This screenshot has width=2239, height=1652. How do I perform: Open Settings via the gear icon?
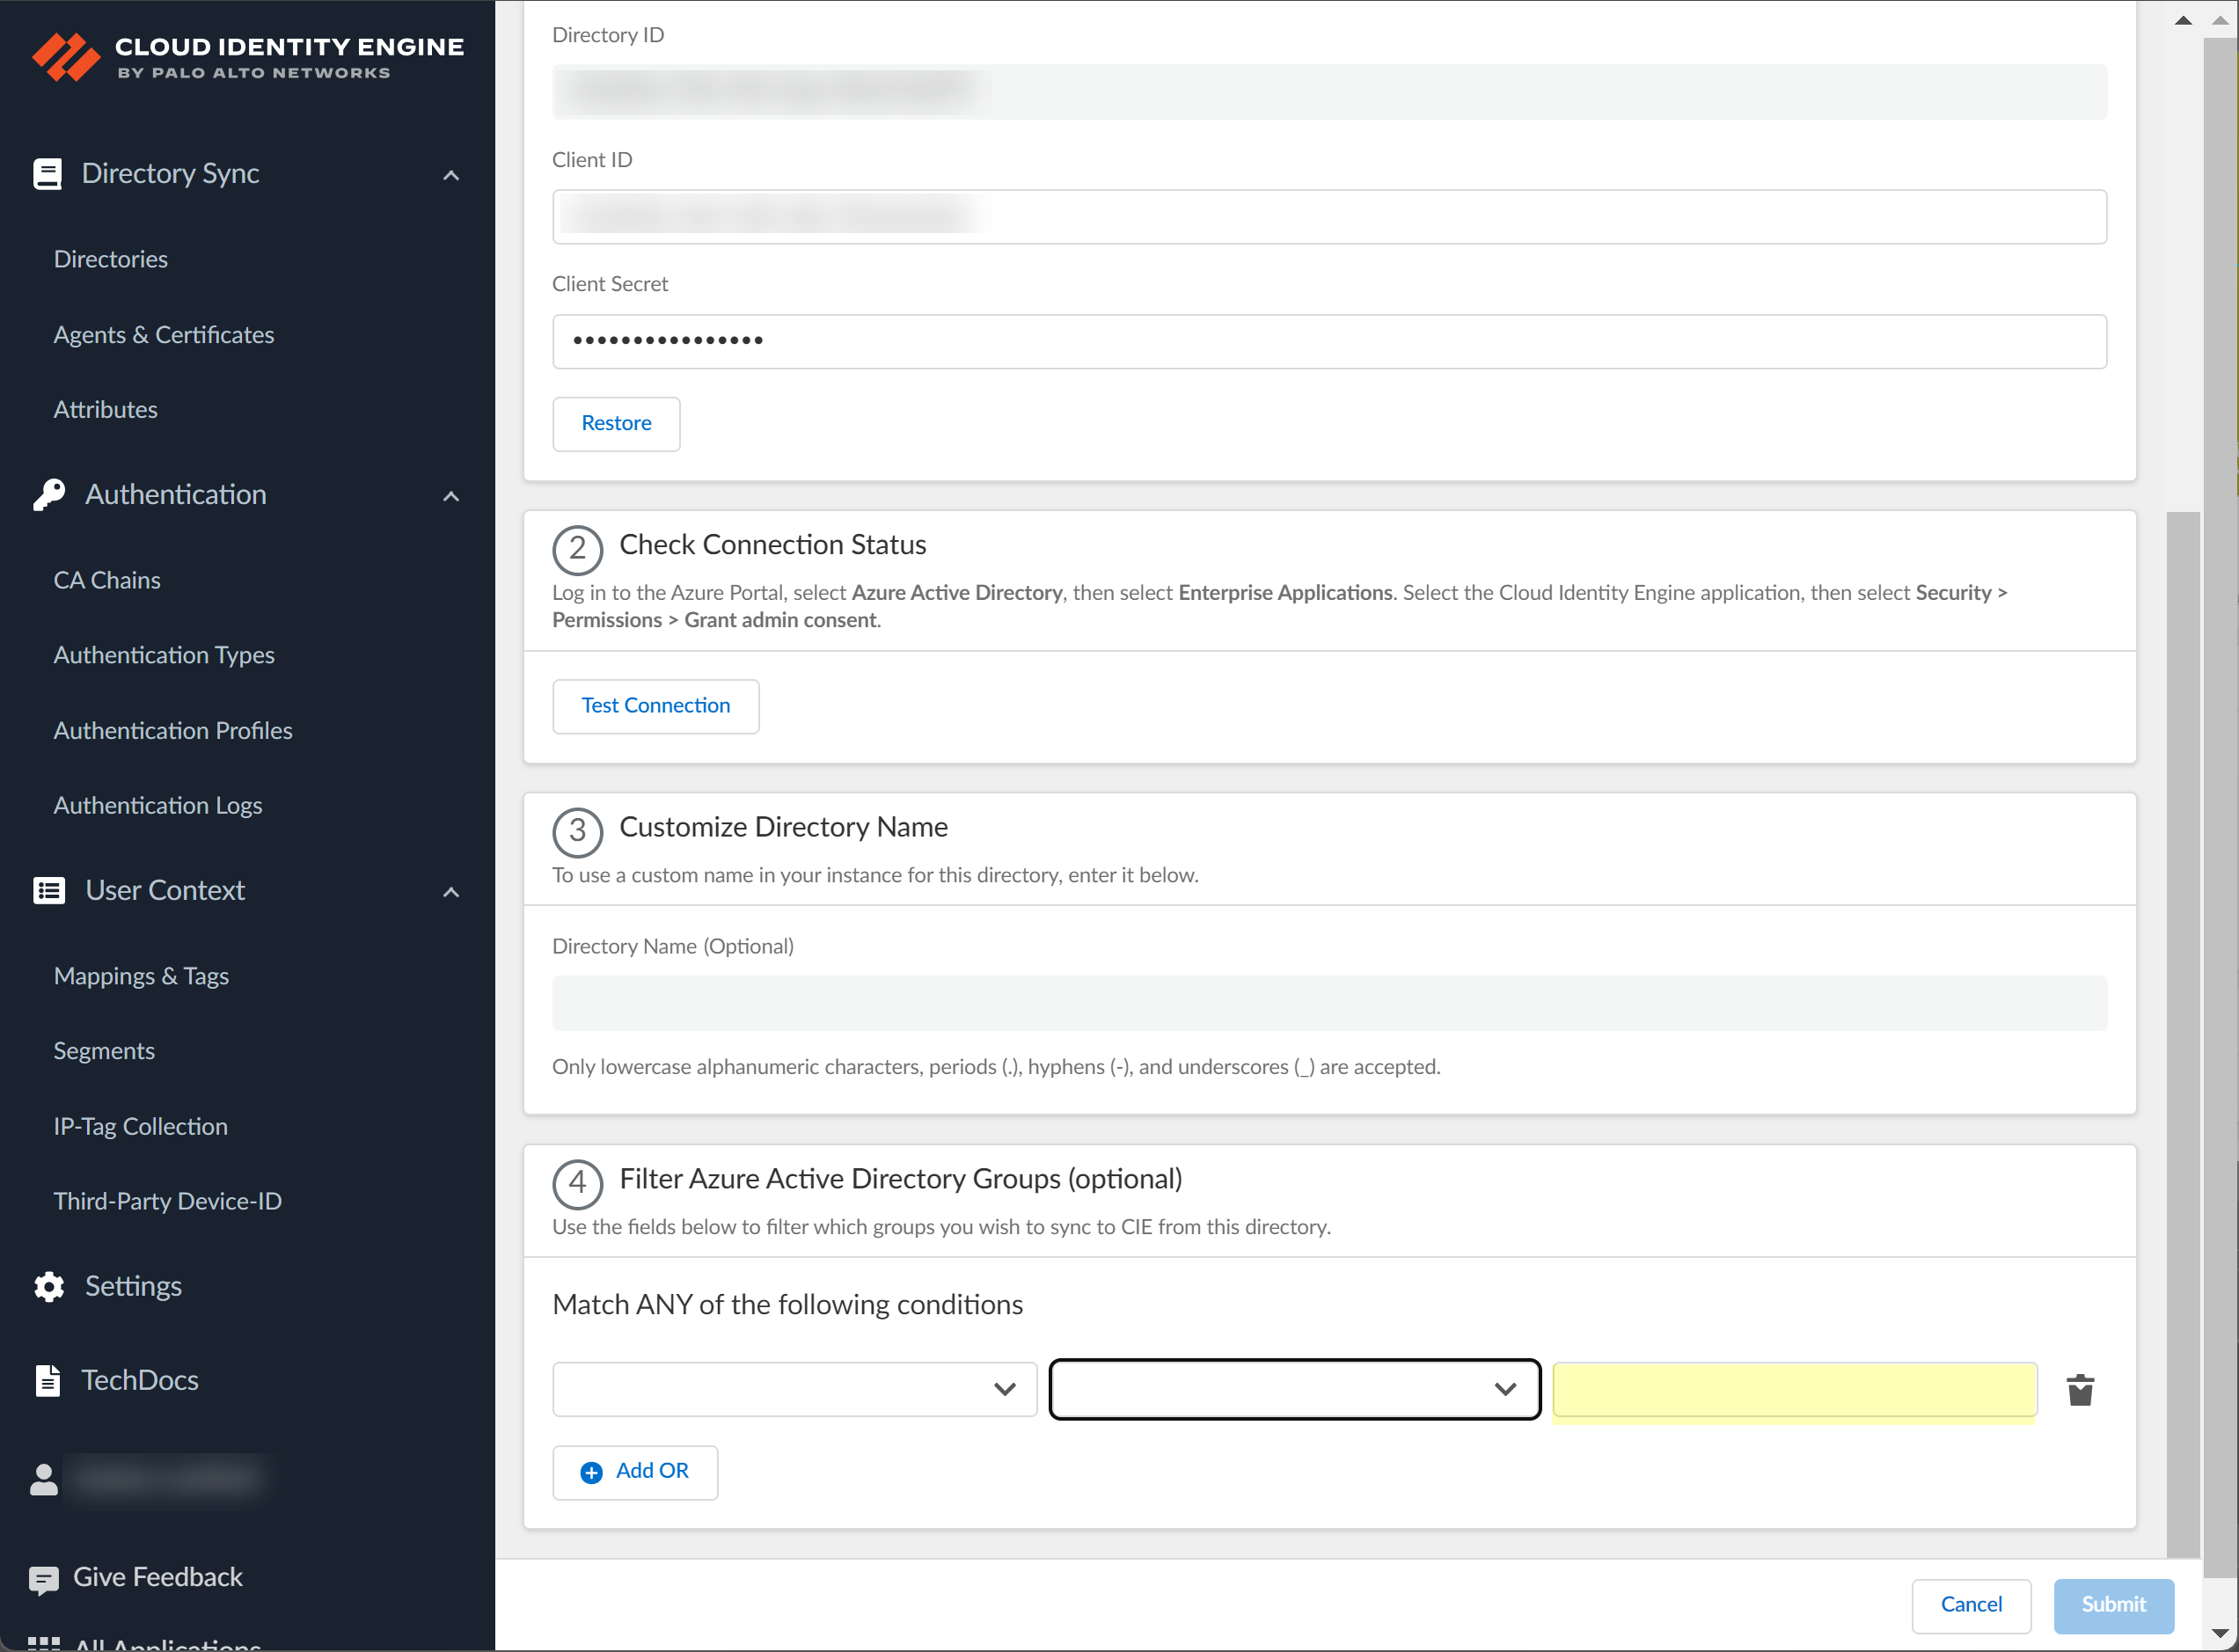click(x=49, y=1287)
